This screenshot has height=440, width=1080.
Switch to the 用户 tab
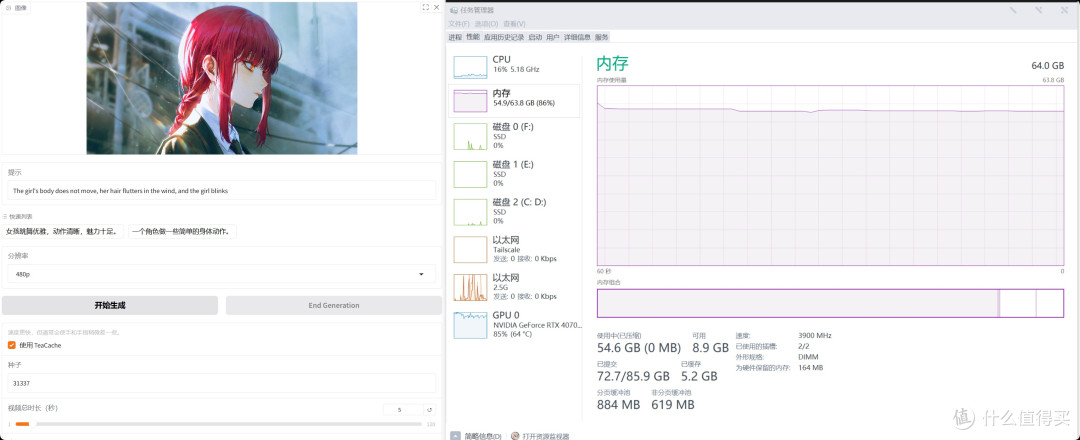(553, 37)
